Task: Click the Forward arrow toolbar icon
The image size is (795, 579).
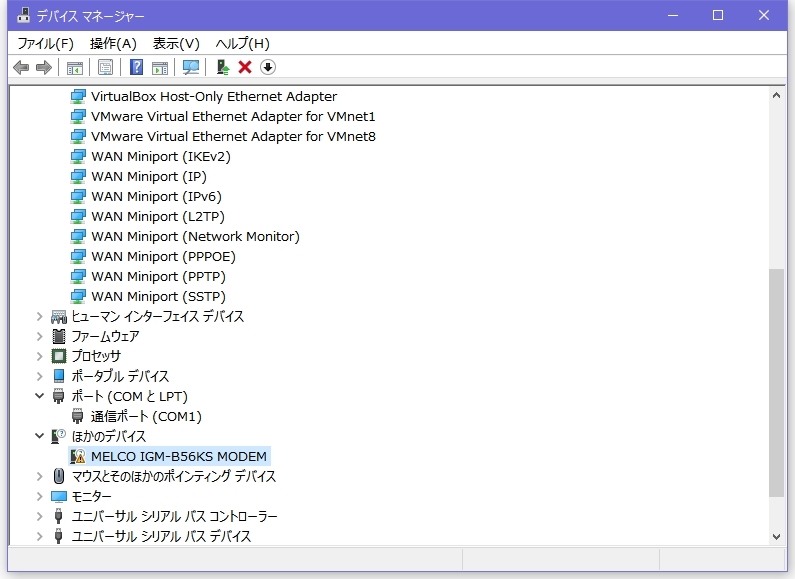Action: coord(44,67)
